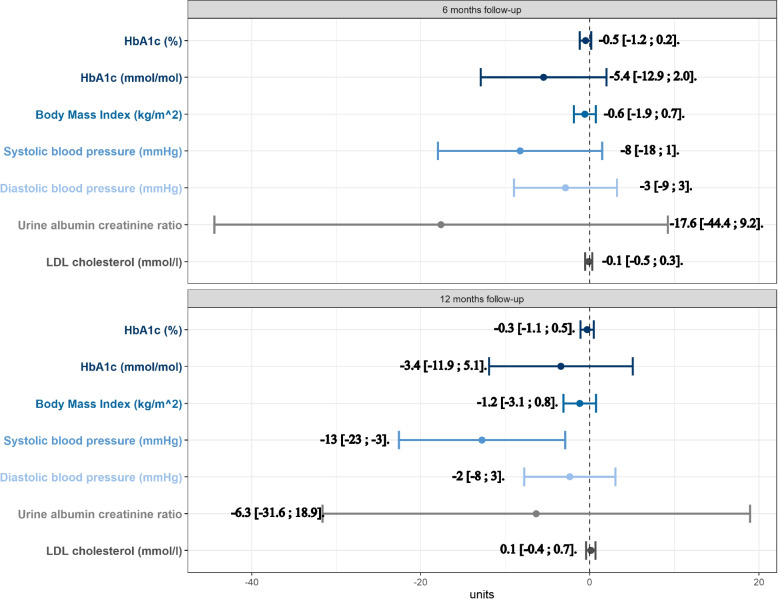Select 'Systolic blood pressure (mmHg)' label in 6 months panel
Viewport: 778px width, 599px height.
pyautogui.click(x=93, y=151)
